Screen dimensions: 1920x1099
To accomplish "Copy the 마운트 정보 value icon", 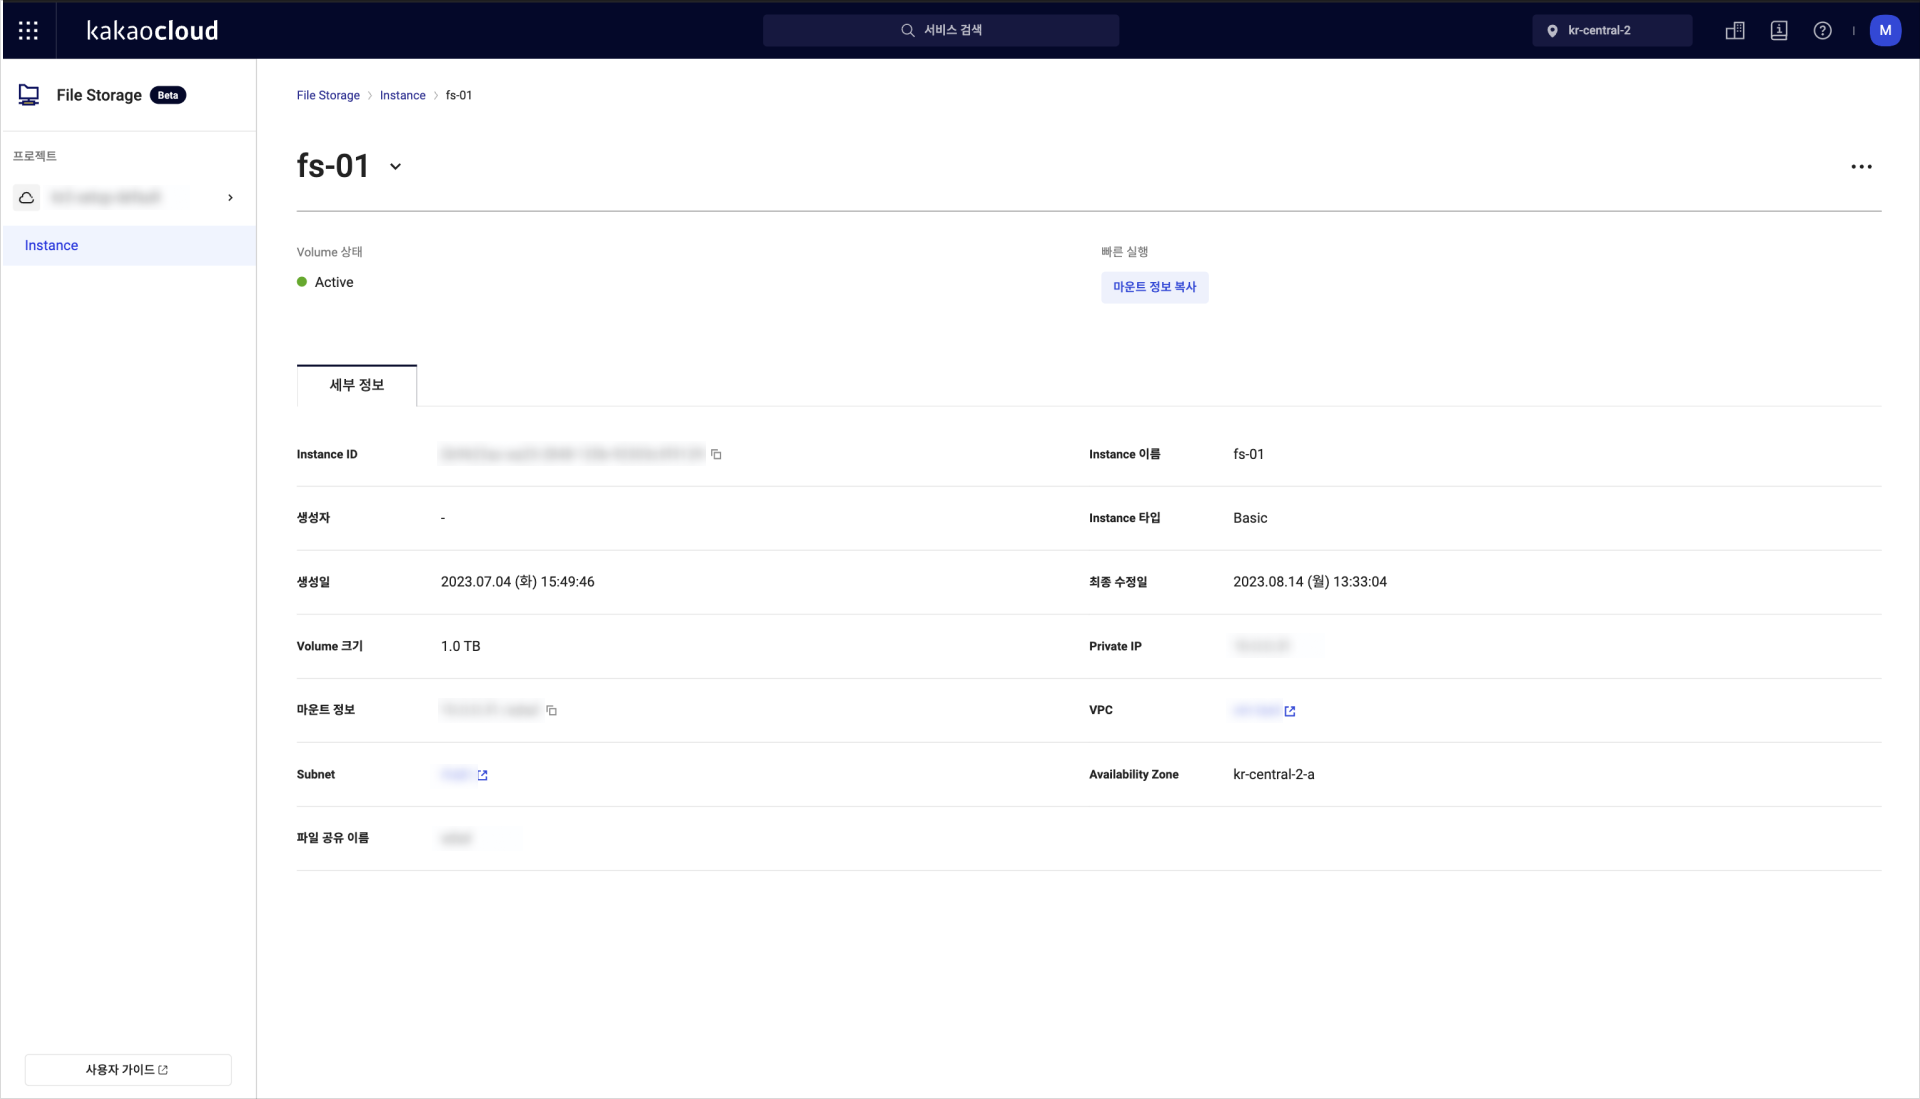I will [x=551, y=710].
